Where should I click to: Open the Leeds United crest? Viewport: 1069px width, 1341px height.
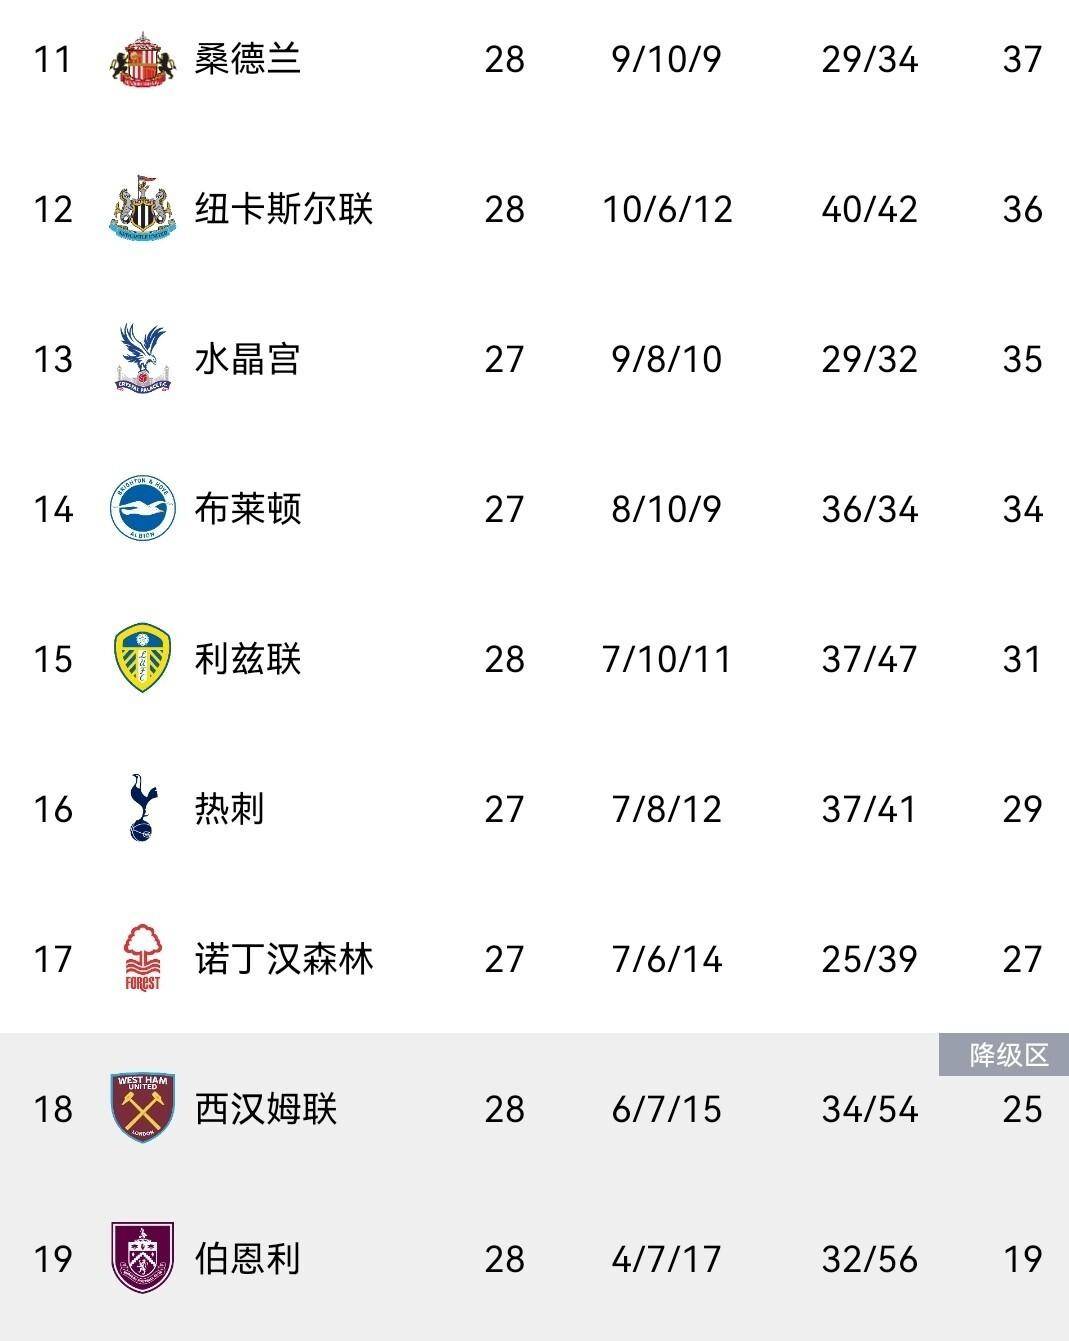click(142, 658)
